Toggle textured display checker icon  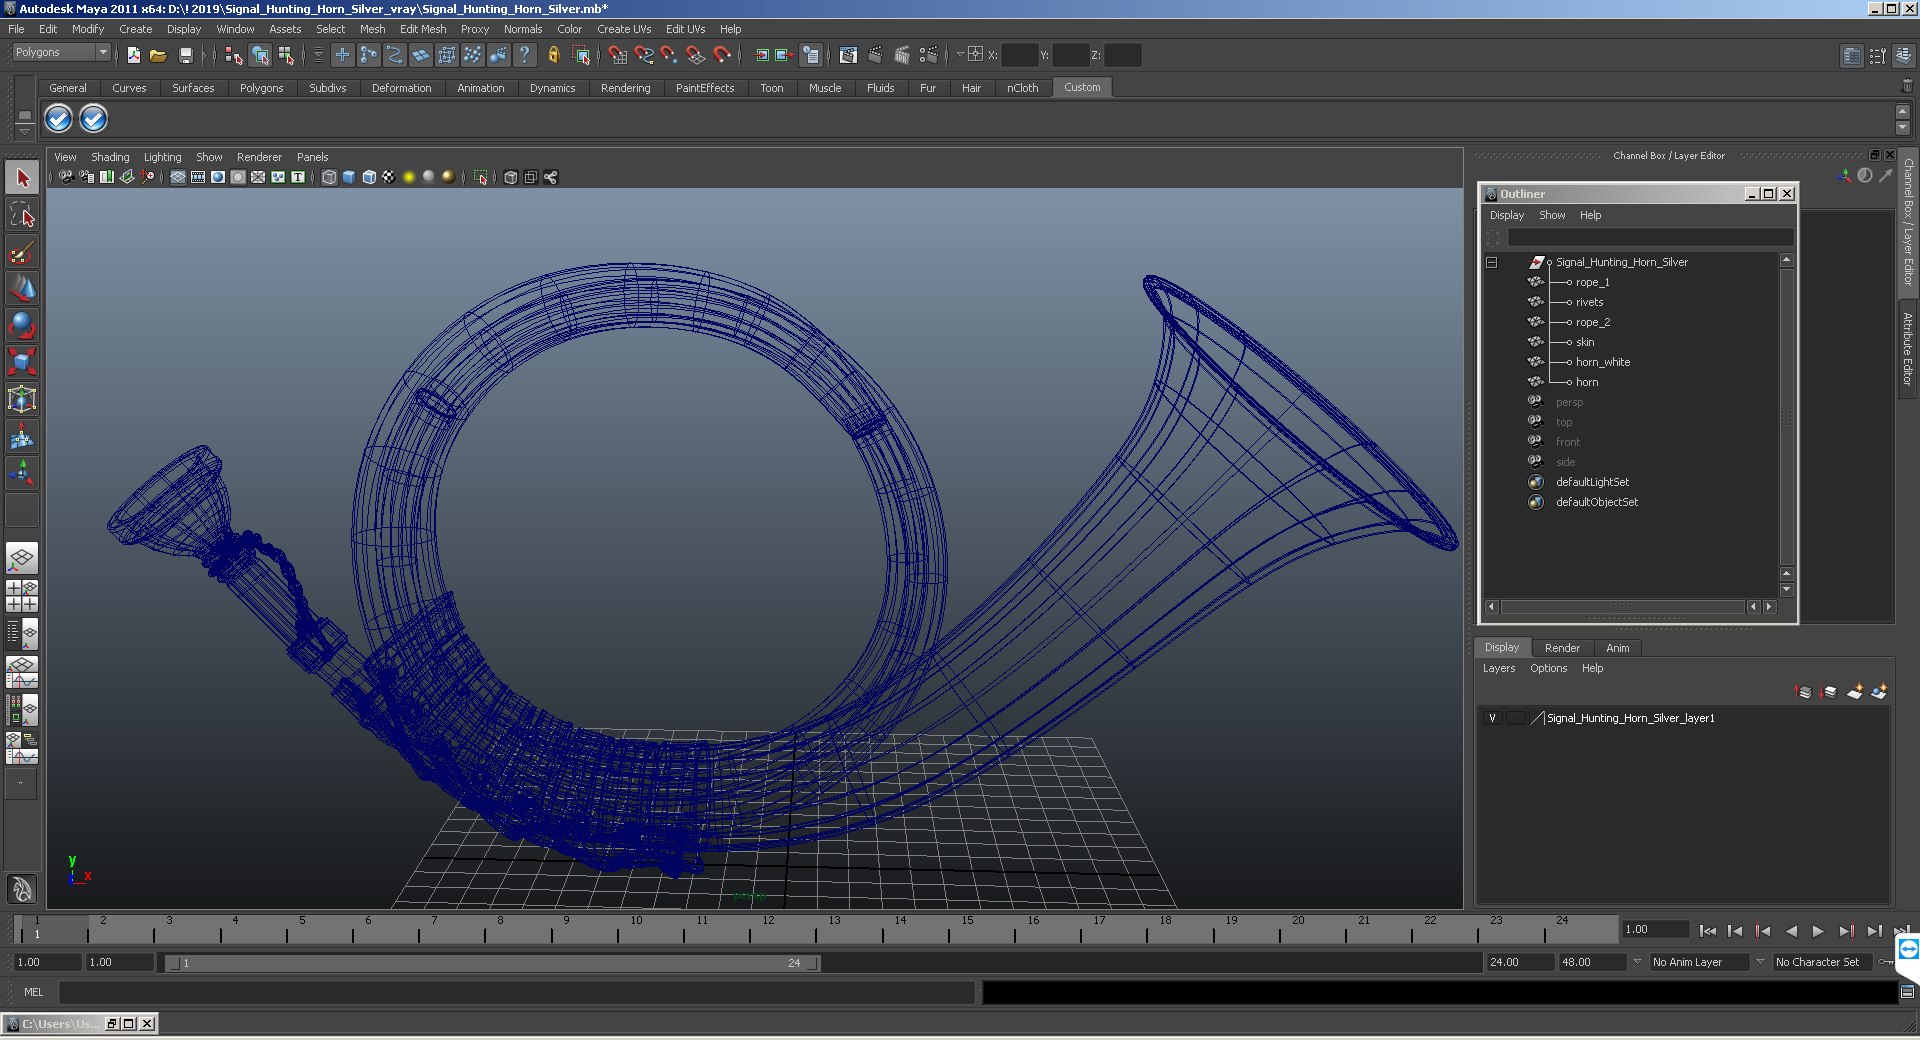coord(389,177)
